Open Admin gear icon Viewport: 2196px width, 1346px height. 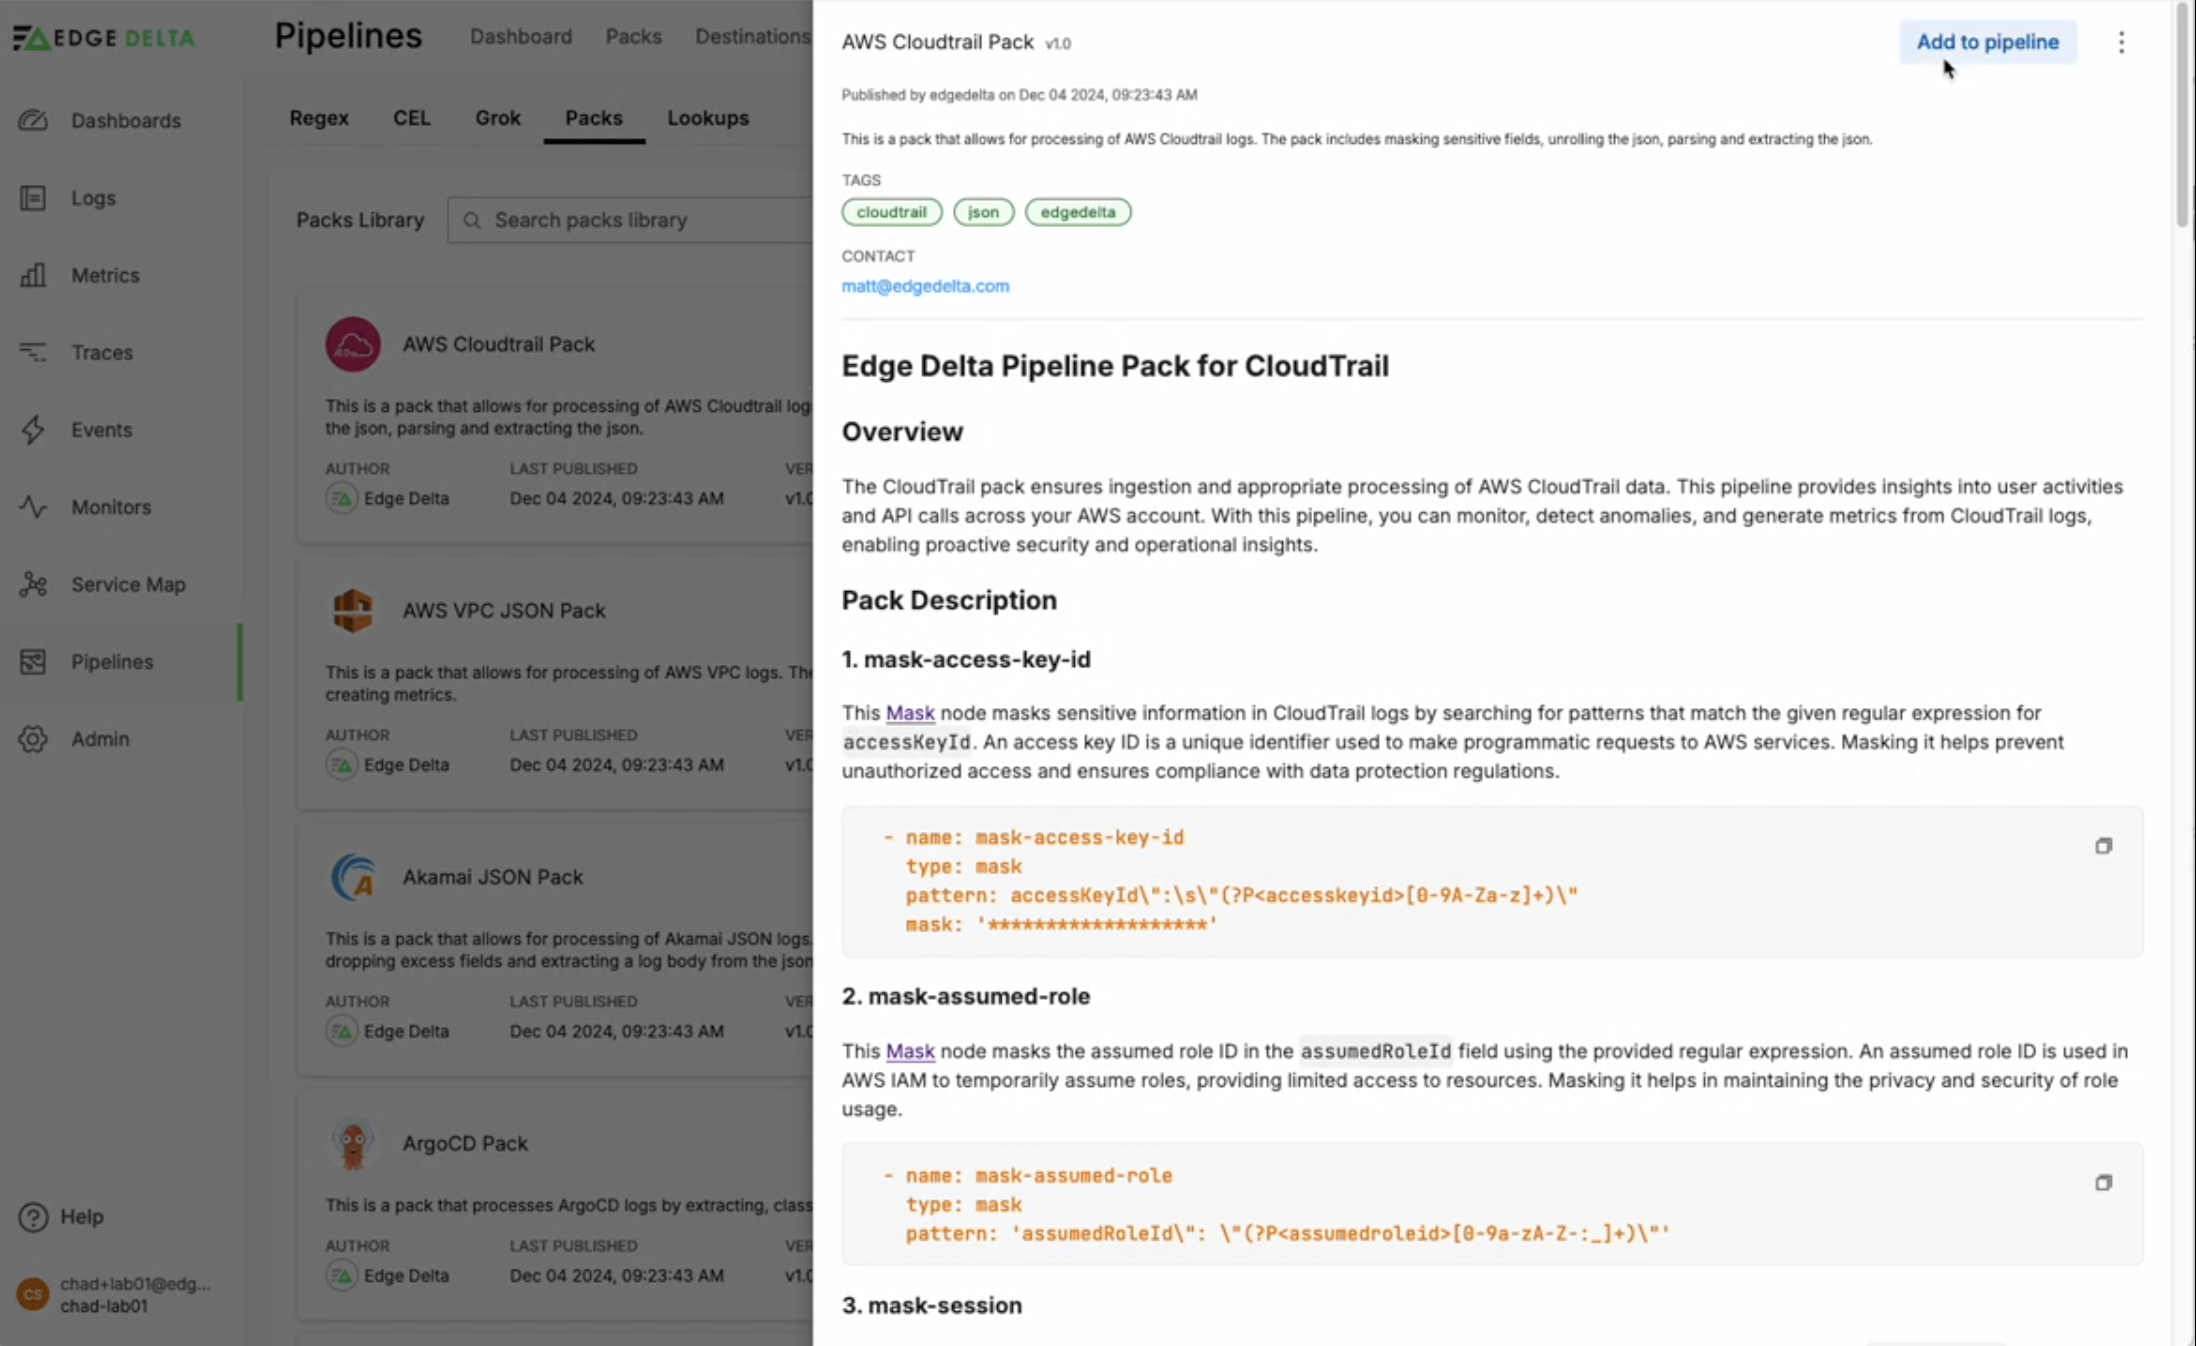pyautogui.click(x=33, y=739)
